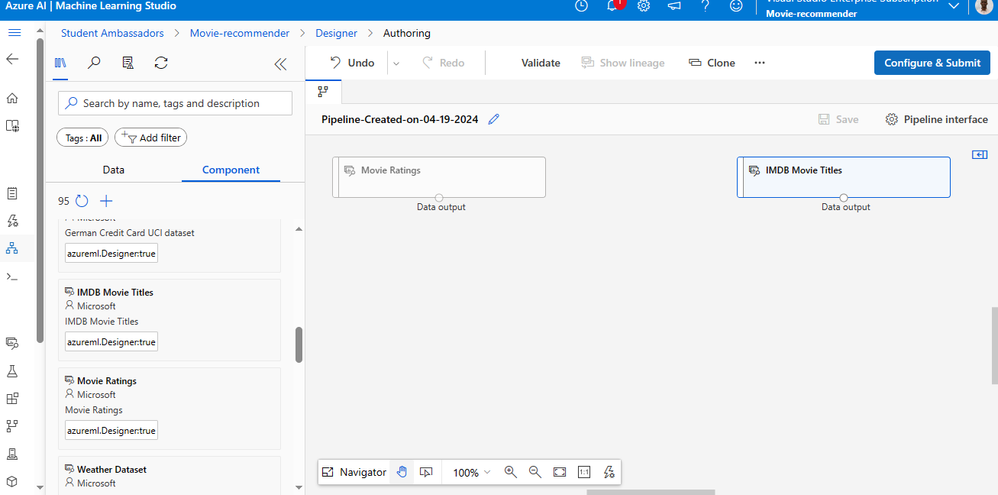Refresh the asset library panel
Image resolution: width=998 pixels, height=495 pixels.
[x=161, y=63]
